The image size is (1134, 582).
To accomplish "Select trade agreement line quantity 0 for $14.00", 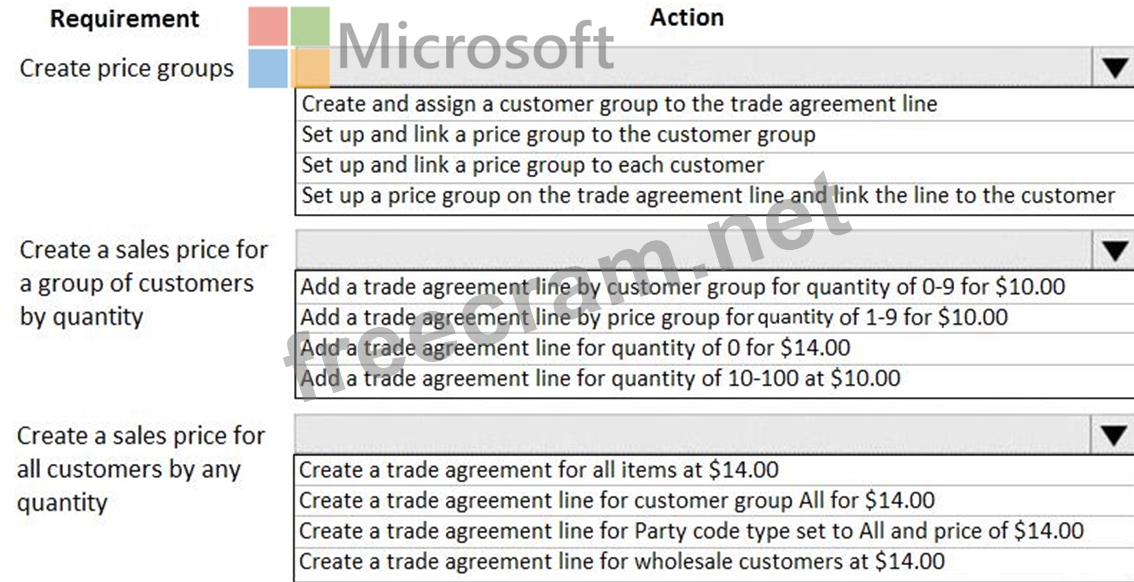I will [575, 348].
